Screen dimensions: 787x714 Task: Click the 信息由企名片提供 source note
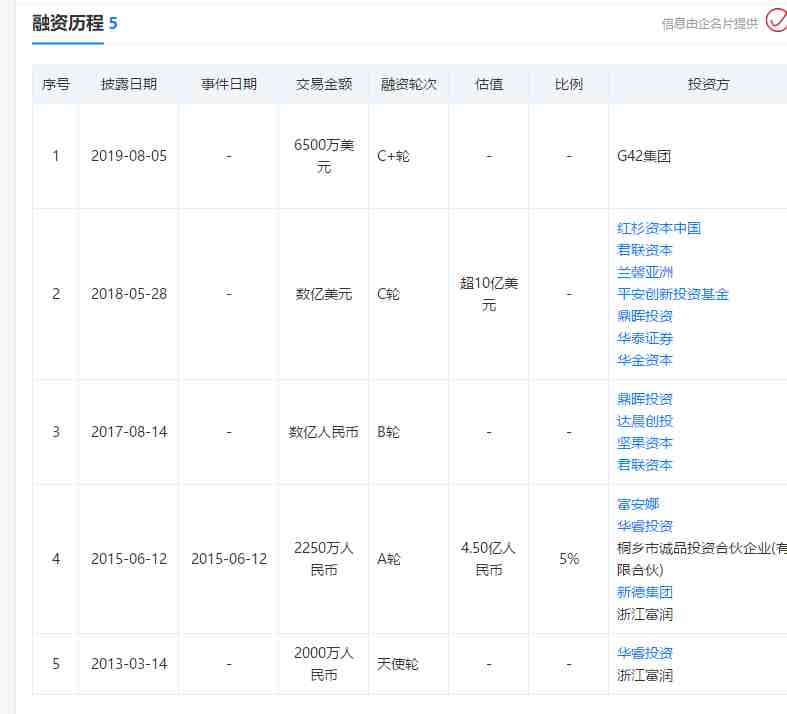point(710,24)
